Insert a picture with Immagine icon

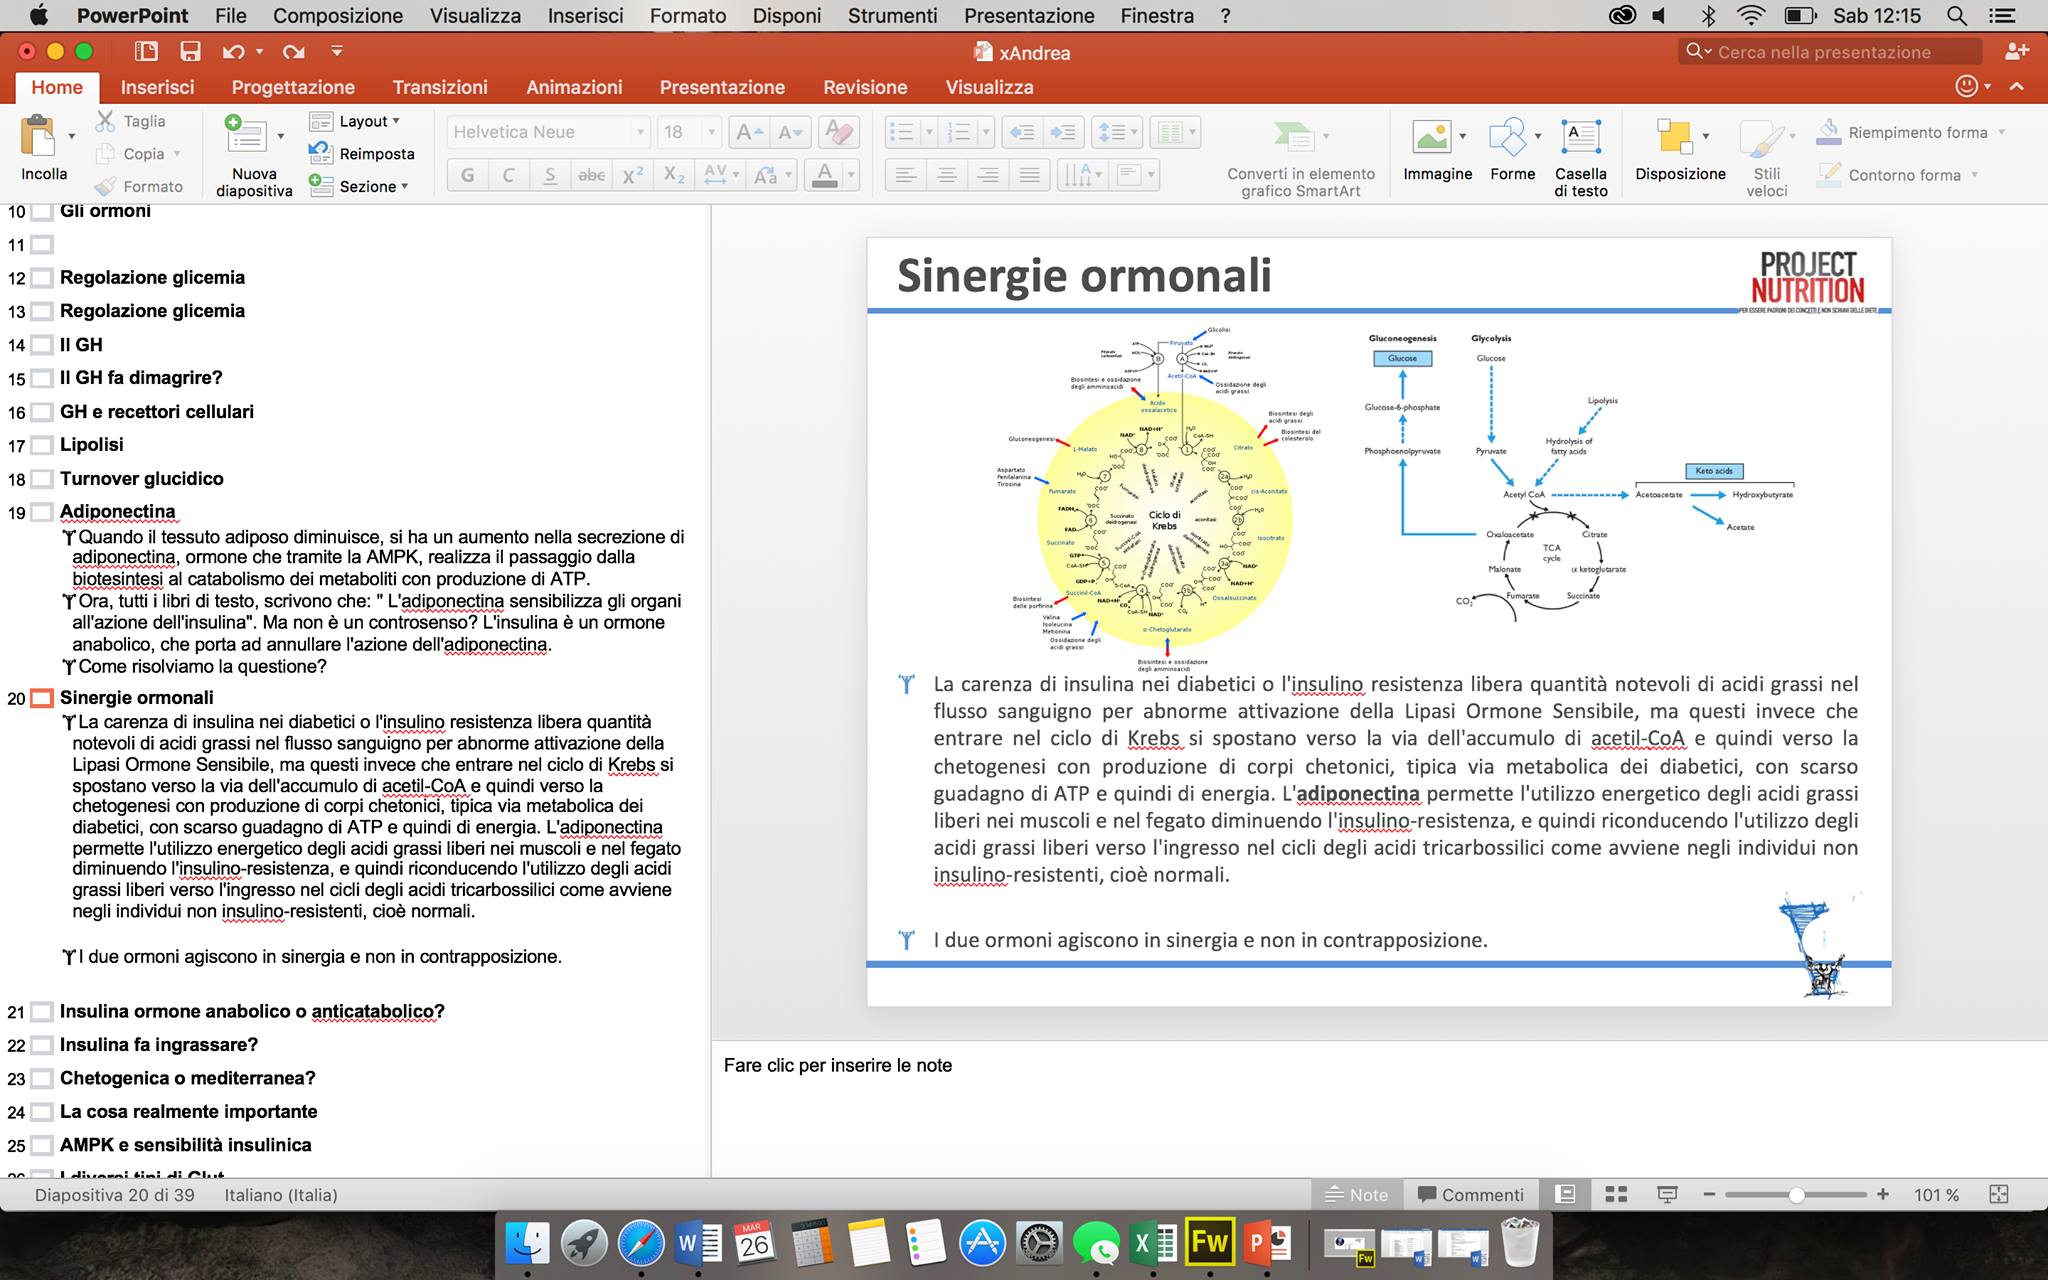pyautogui.click(x=1431, y=137)
